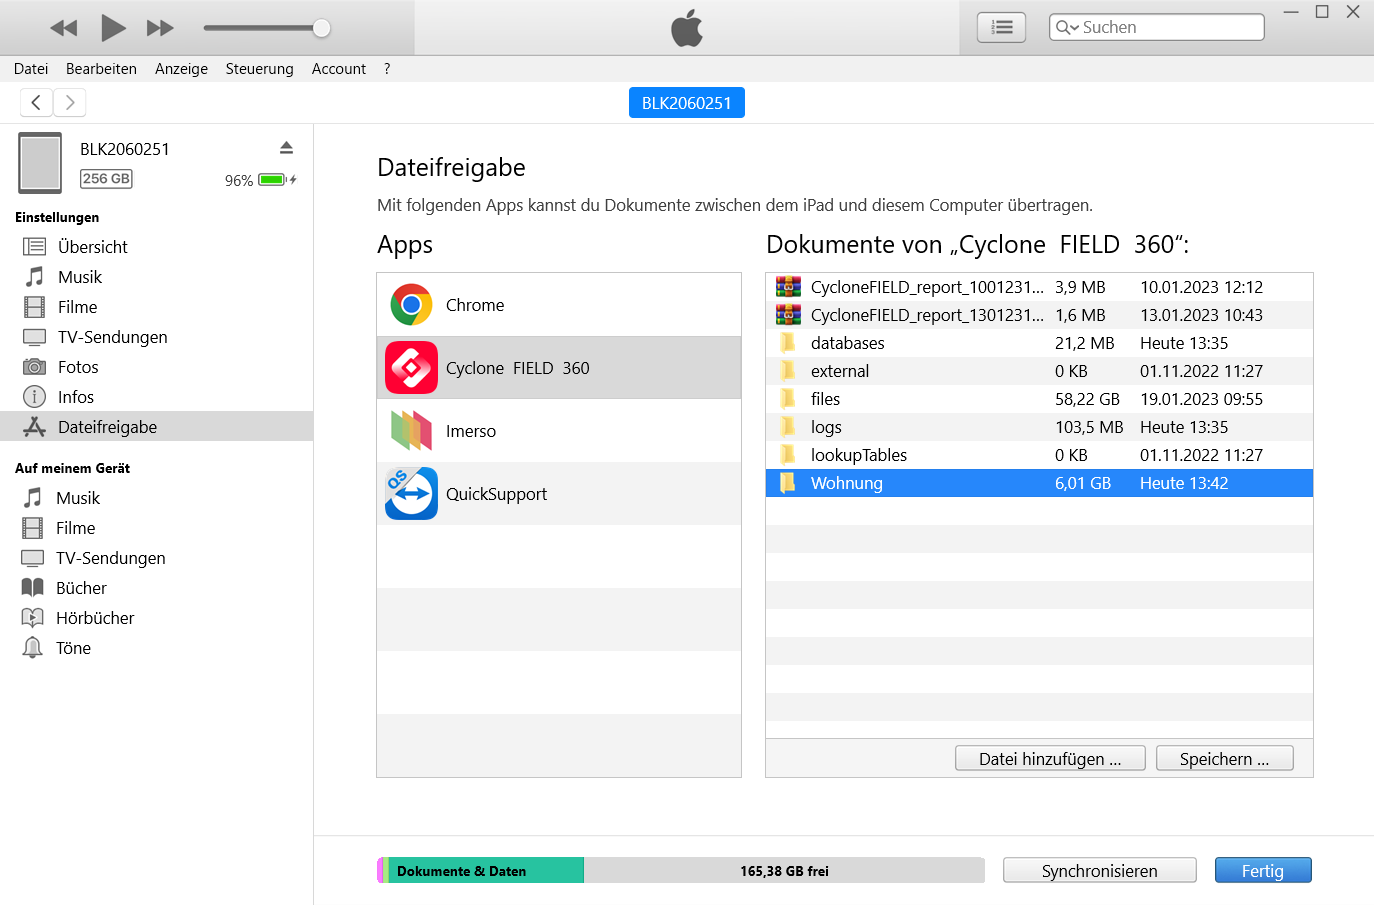Select the Imerso app
This screenshot has width=1374, height=905.
tap(559, 431)
